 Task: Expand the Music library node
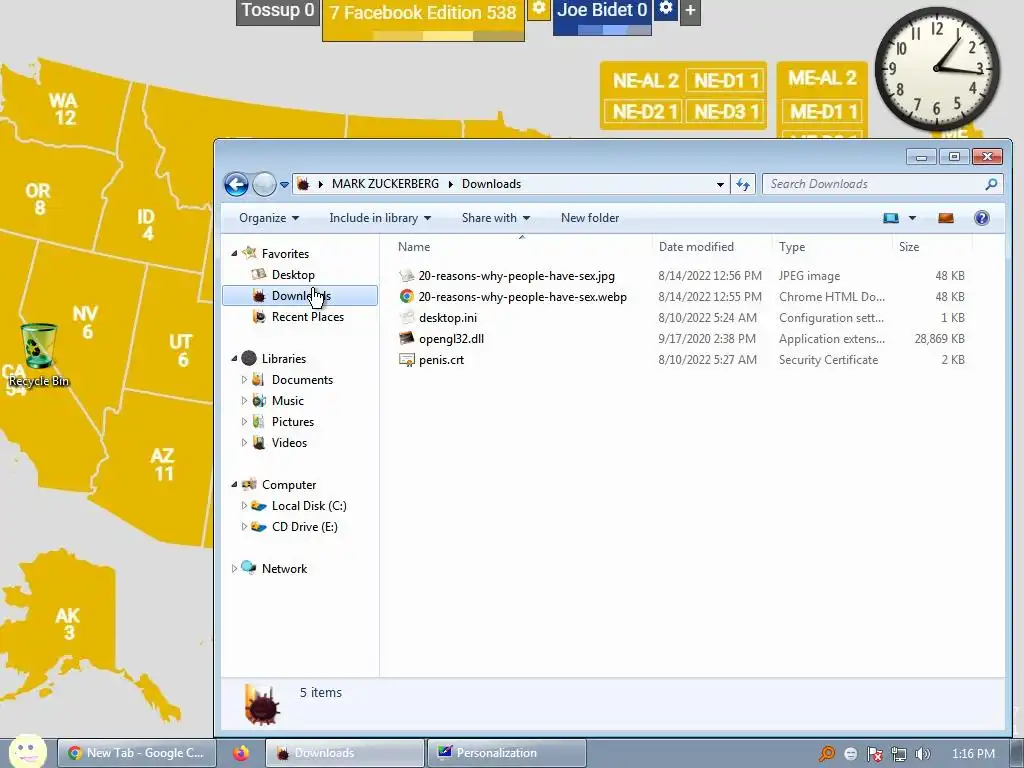(x=244, y=400)
